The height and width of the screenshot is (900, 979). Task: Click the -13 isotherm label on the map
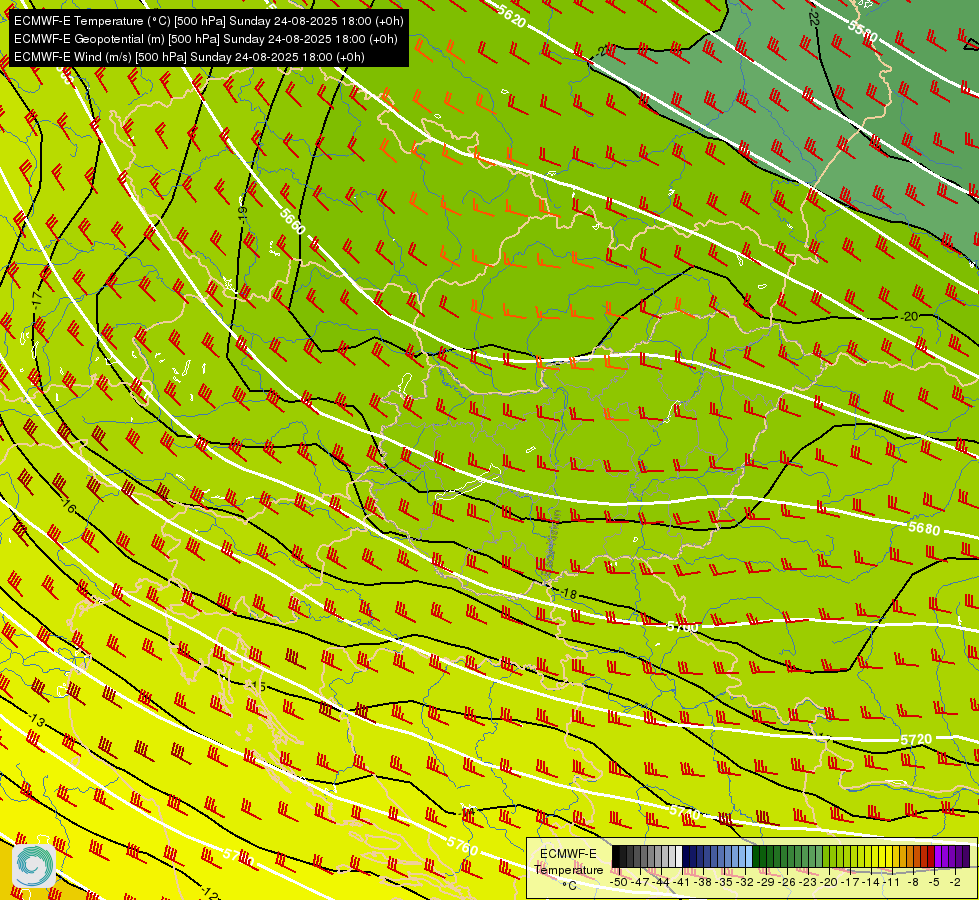(36, 720)
